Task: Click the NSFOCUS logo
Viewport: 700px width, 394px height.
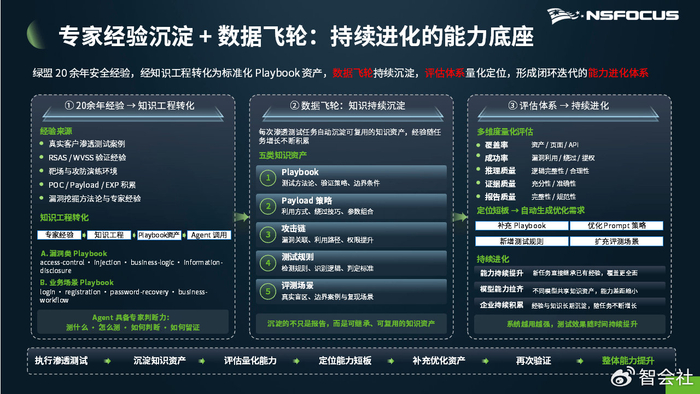Action: 613,15
